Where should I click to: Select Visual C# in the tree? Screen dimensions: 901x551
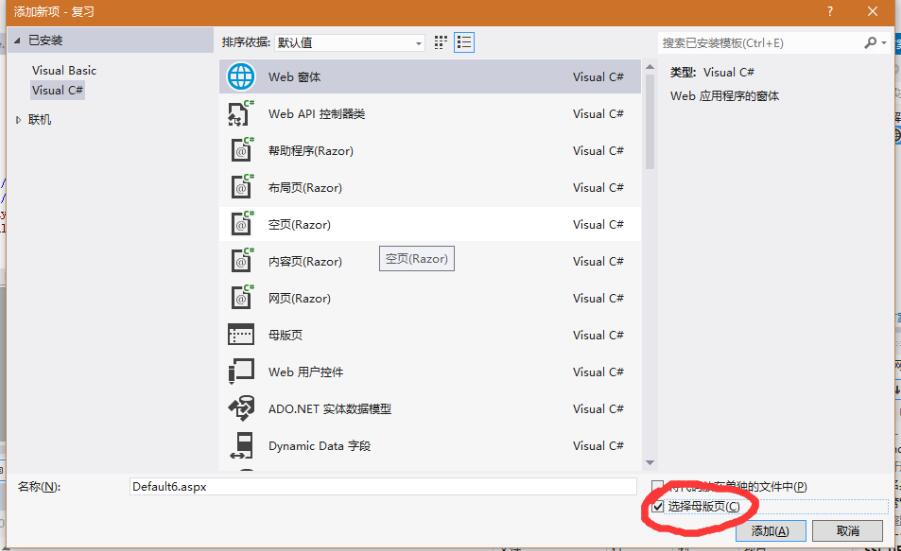point(57,90)
